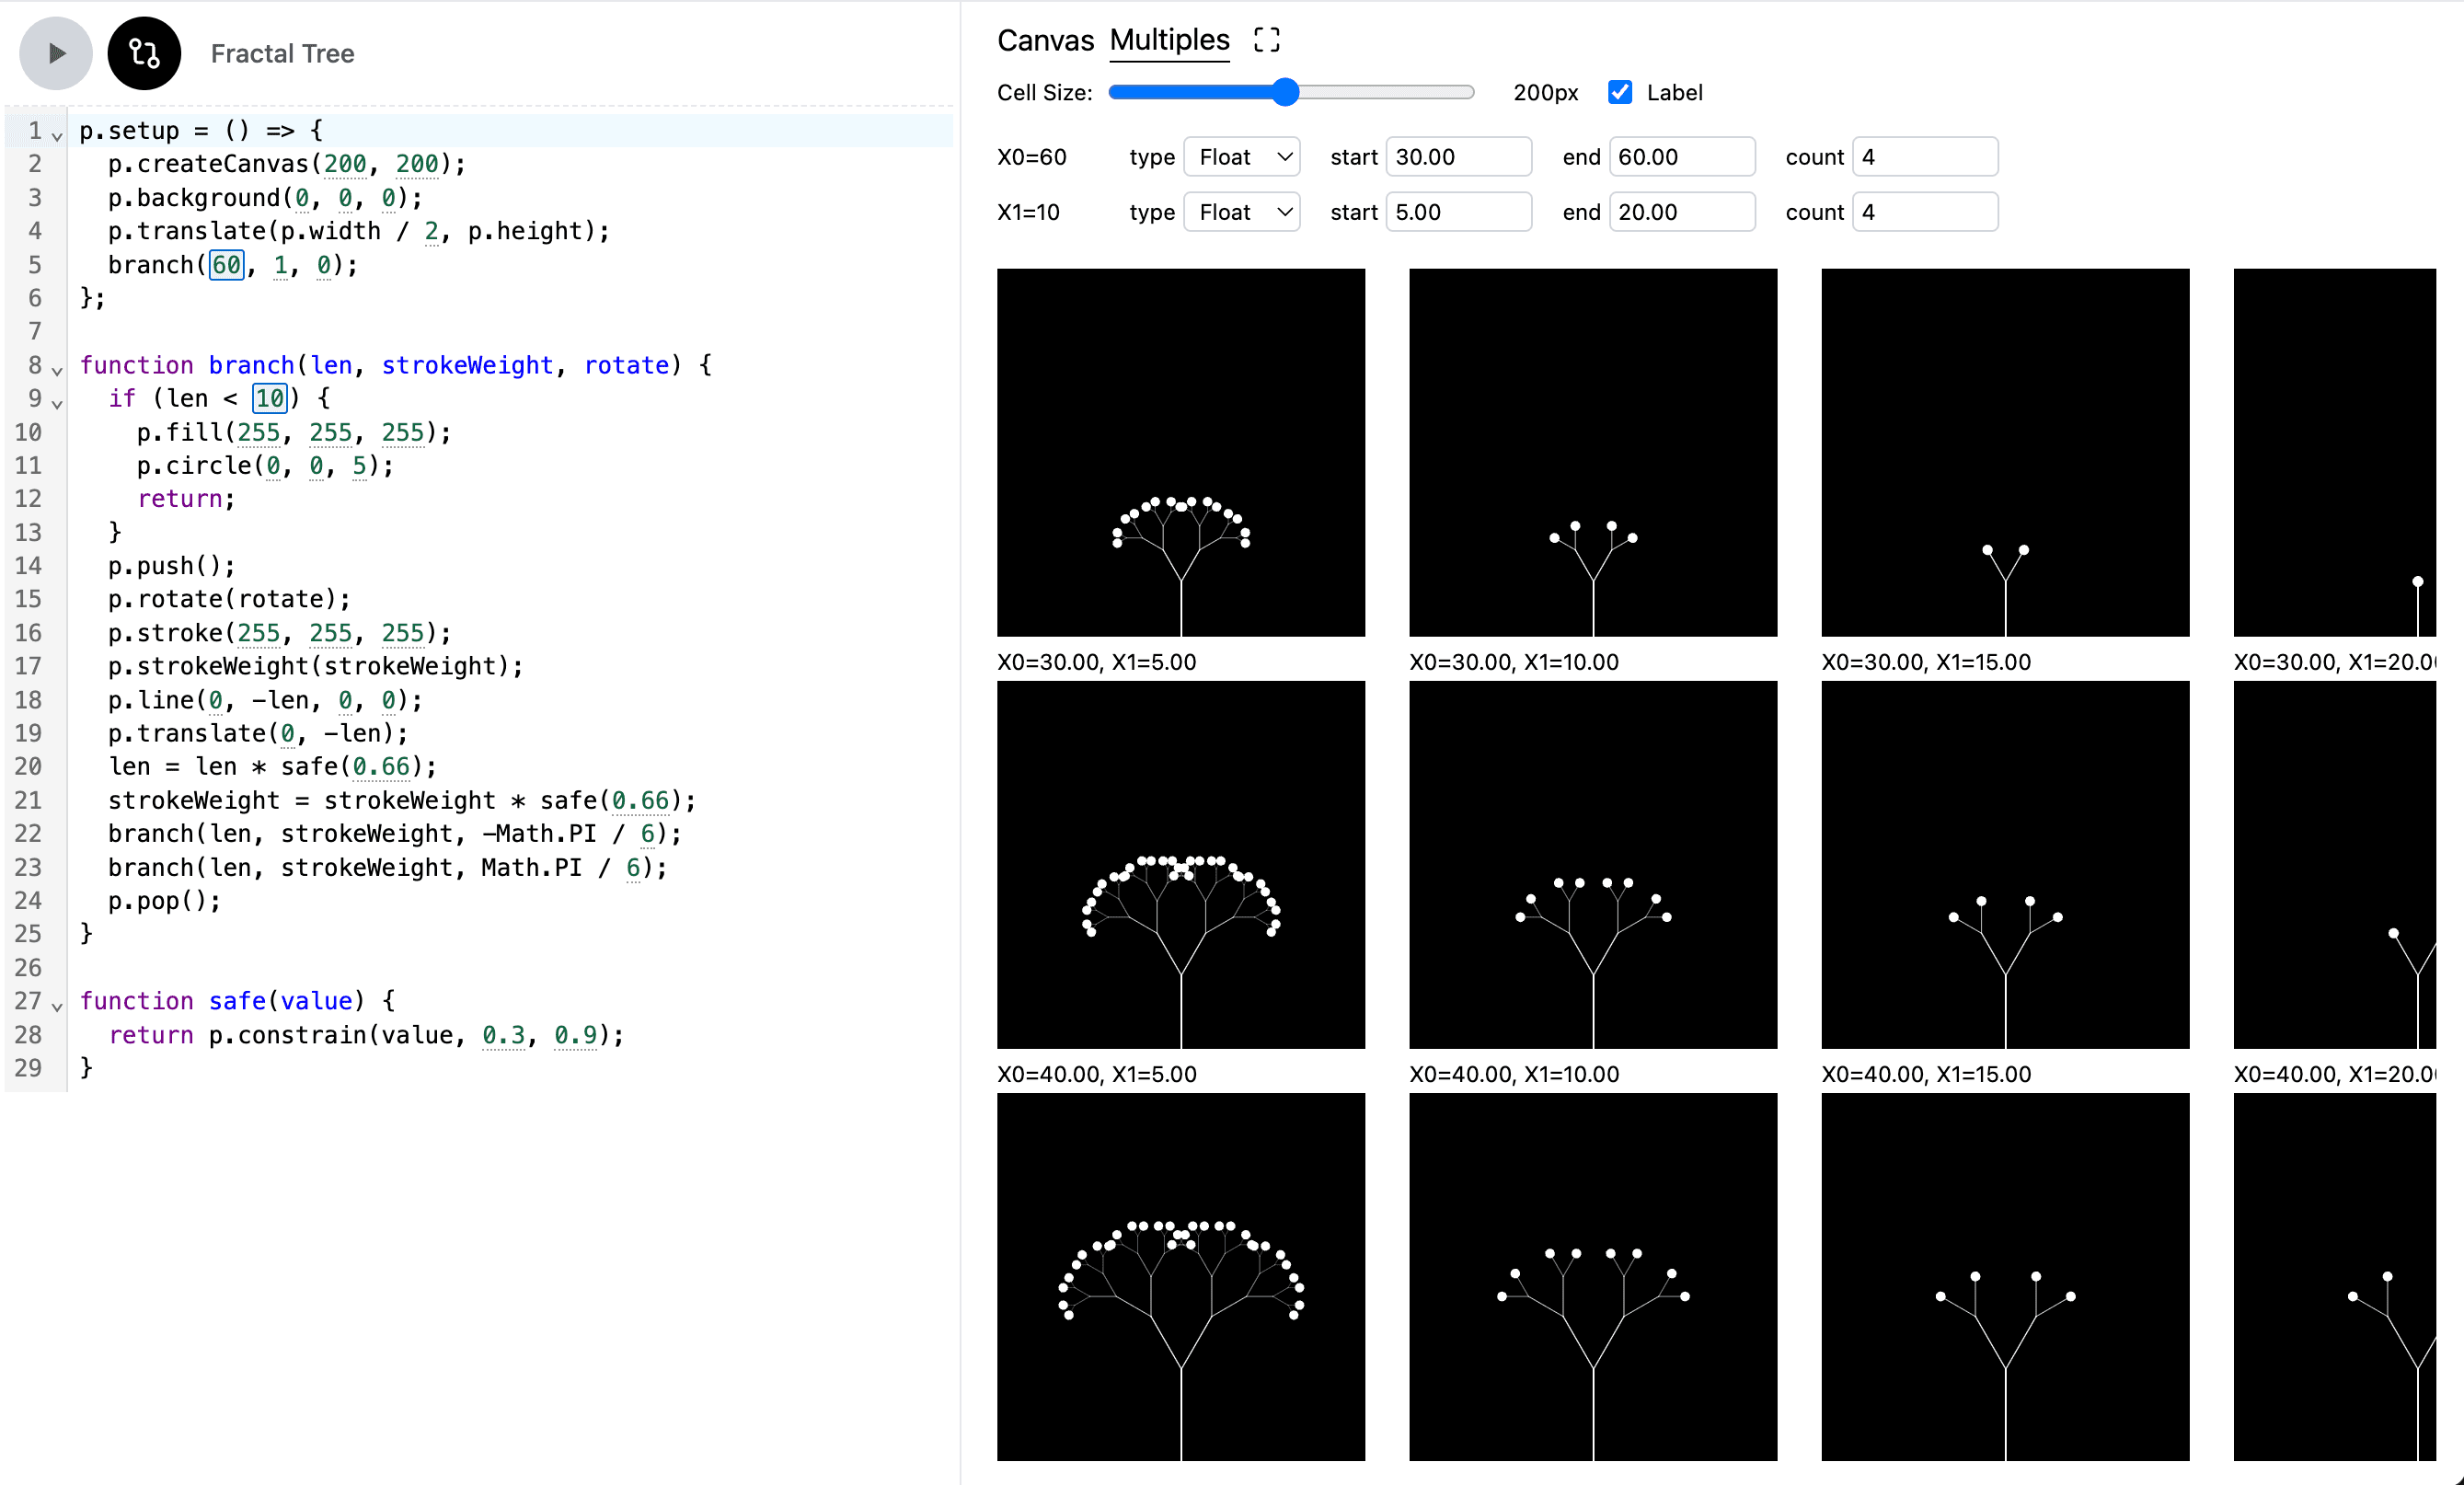
Task: Click the black git-branch fork icon
Action: (144, 53)
